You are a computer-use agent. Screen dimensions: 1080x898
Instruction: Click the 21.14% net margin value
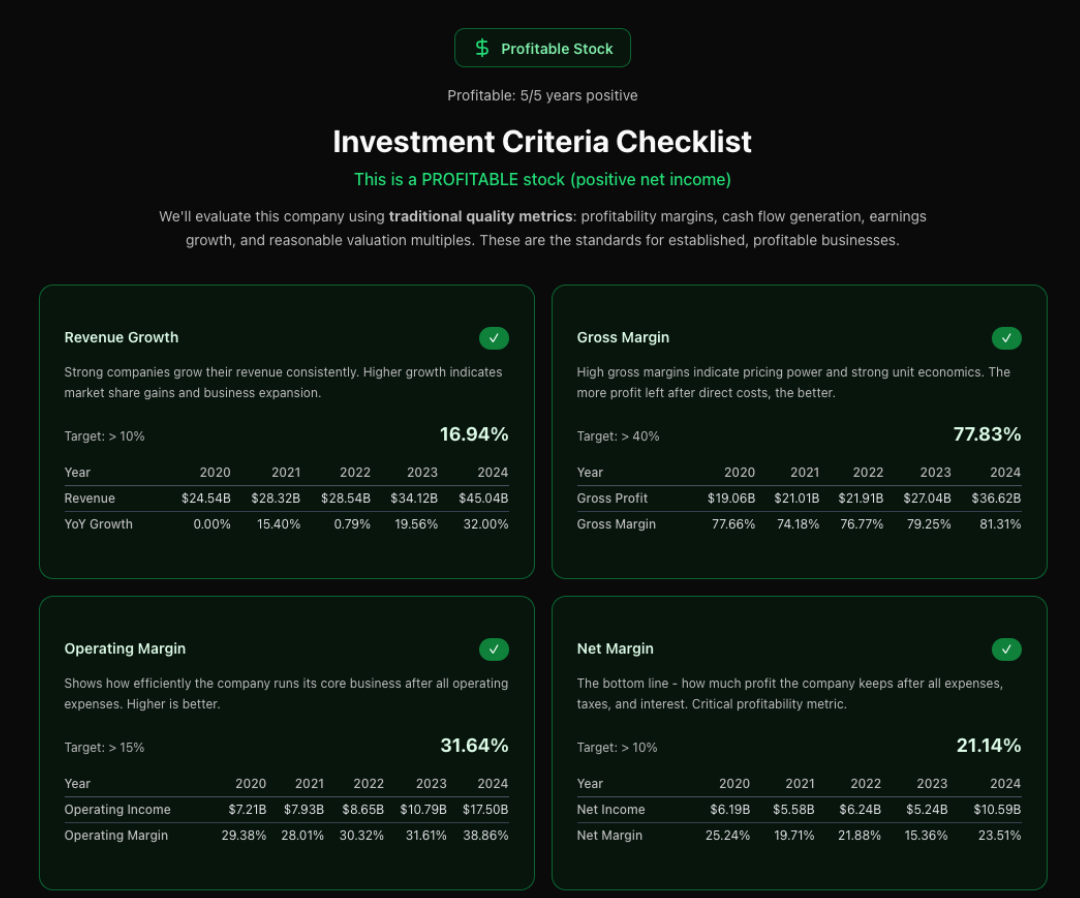click(x=987, y=745)
